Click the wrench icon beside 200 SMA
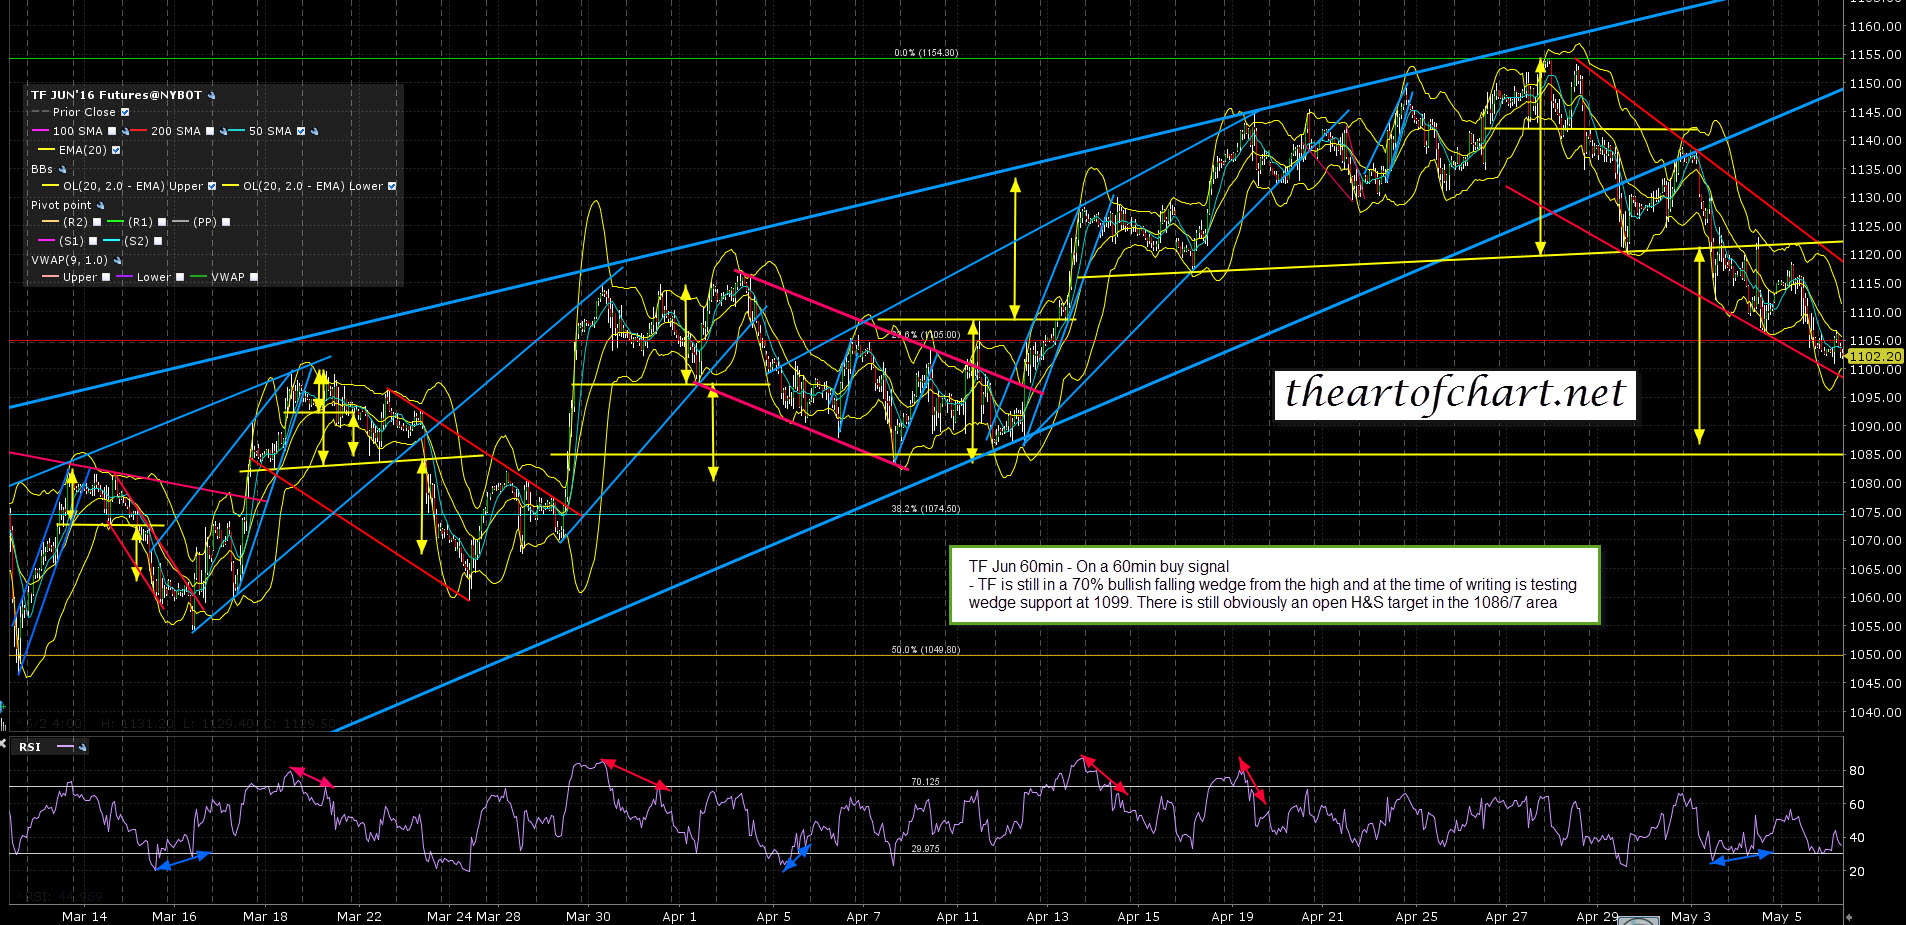Screen dimensions: 1906x925 [x=224, y=131]
